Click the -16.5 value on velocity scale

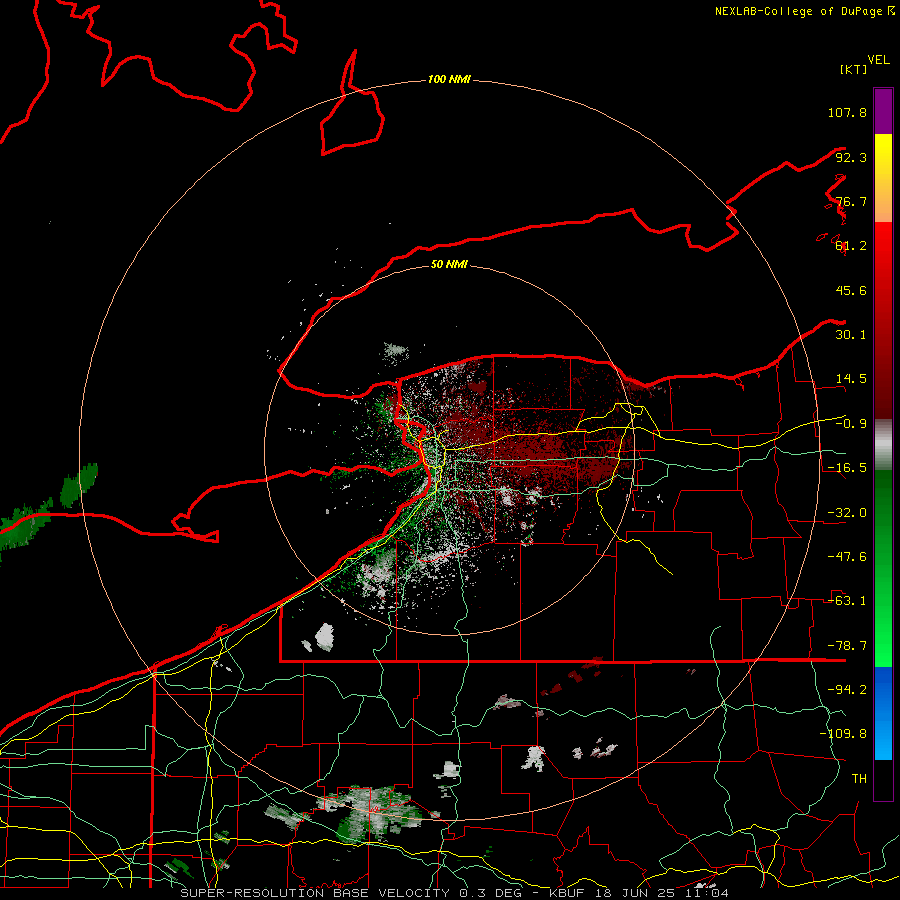[847, 468]
